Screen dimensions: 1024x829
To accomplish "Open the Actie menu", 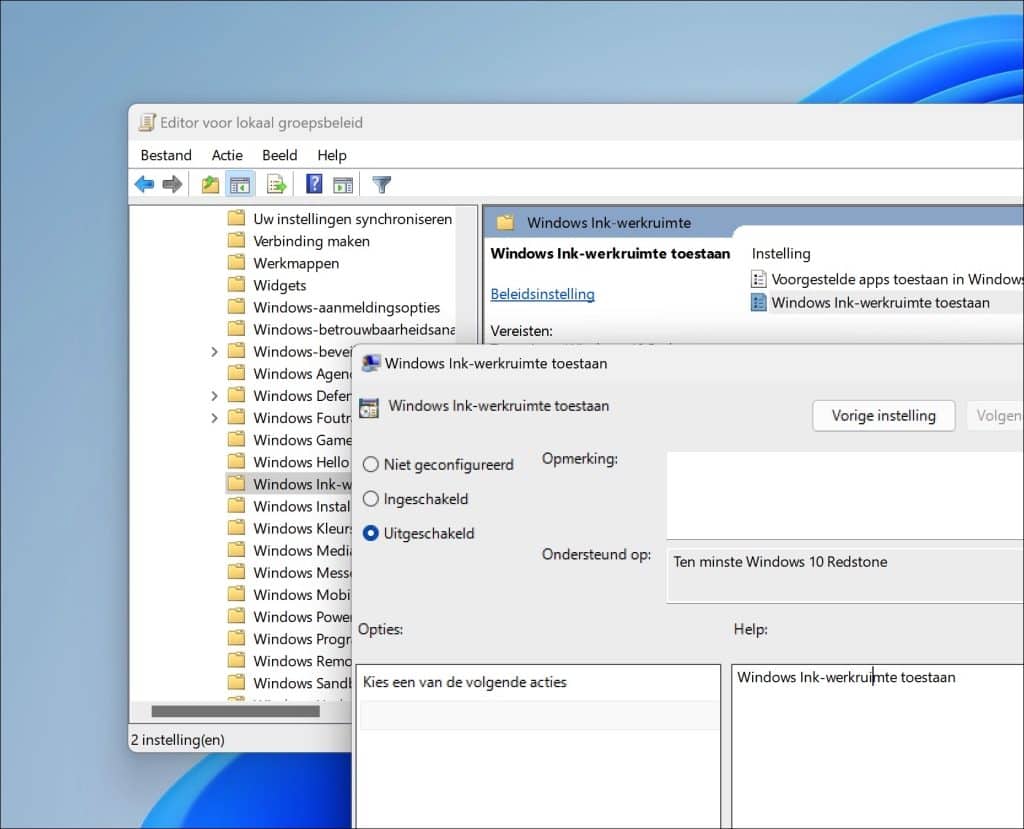I will [x=227, y=155].
